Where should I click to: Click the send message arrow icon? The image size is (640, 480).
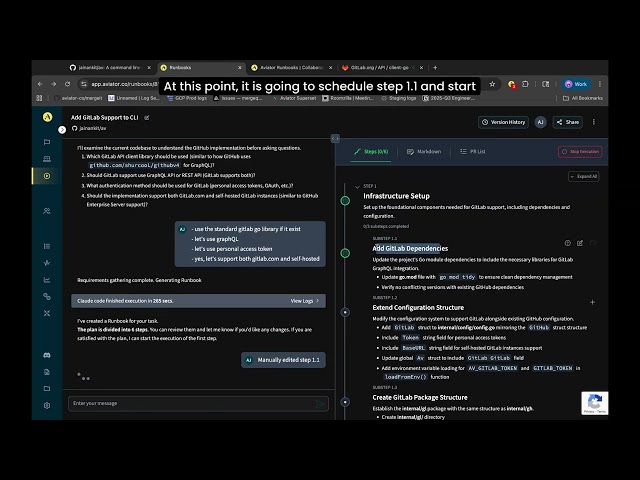321,404
